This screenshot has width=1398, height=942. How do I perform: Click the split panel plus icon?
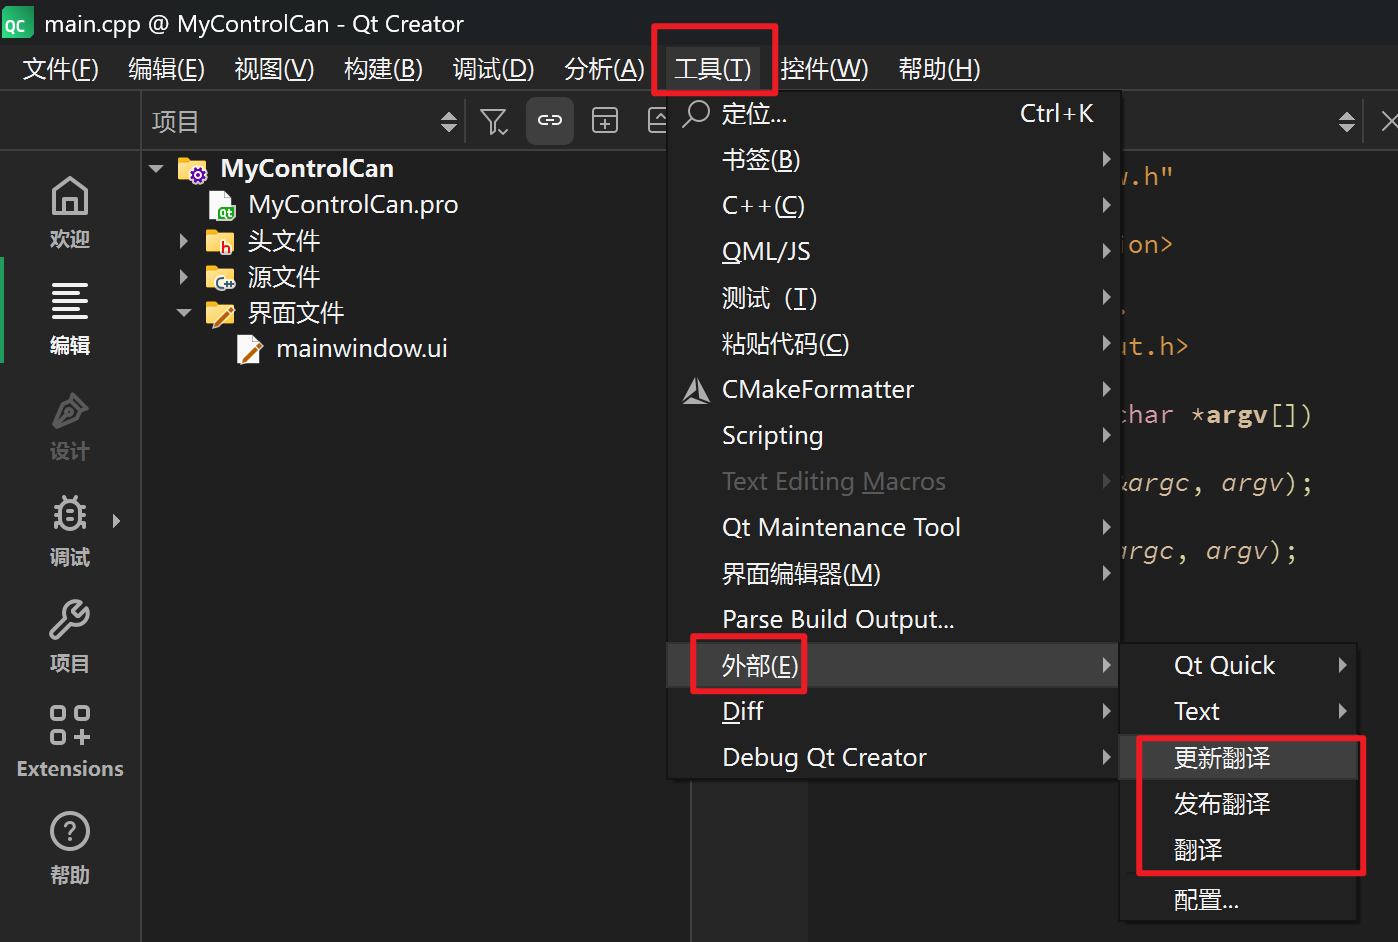tap(605, 121)
